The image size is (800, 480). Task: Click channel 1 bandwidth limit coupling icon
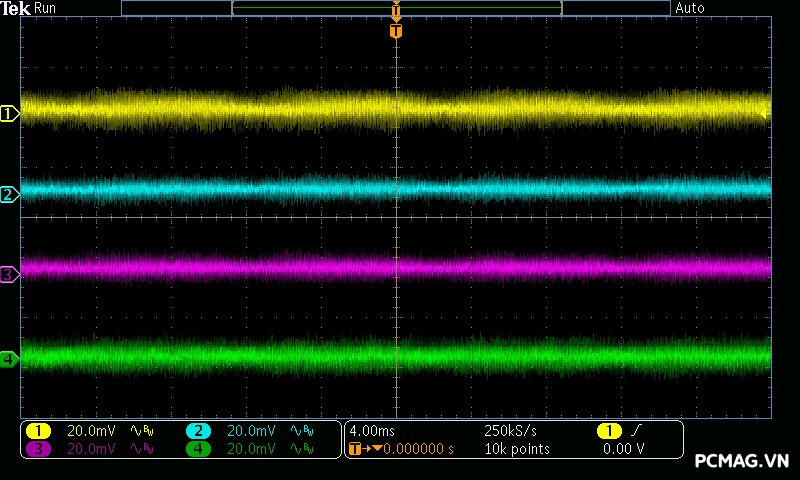click(x=141, y=431)
